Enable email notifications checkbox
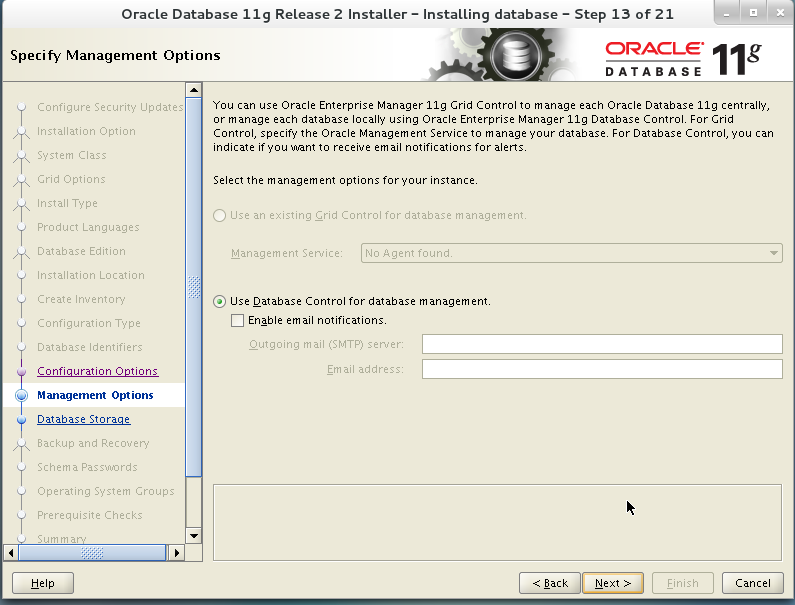Viewport: 795px width, 605px height. (237, 321)
